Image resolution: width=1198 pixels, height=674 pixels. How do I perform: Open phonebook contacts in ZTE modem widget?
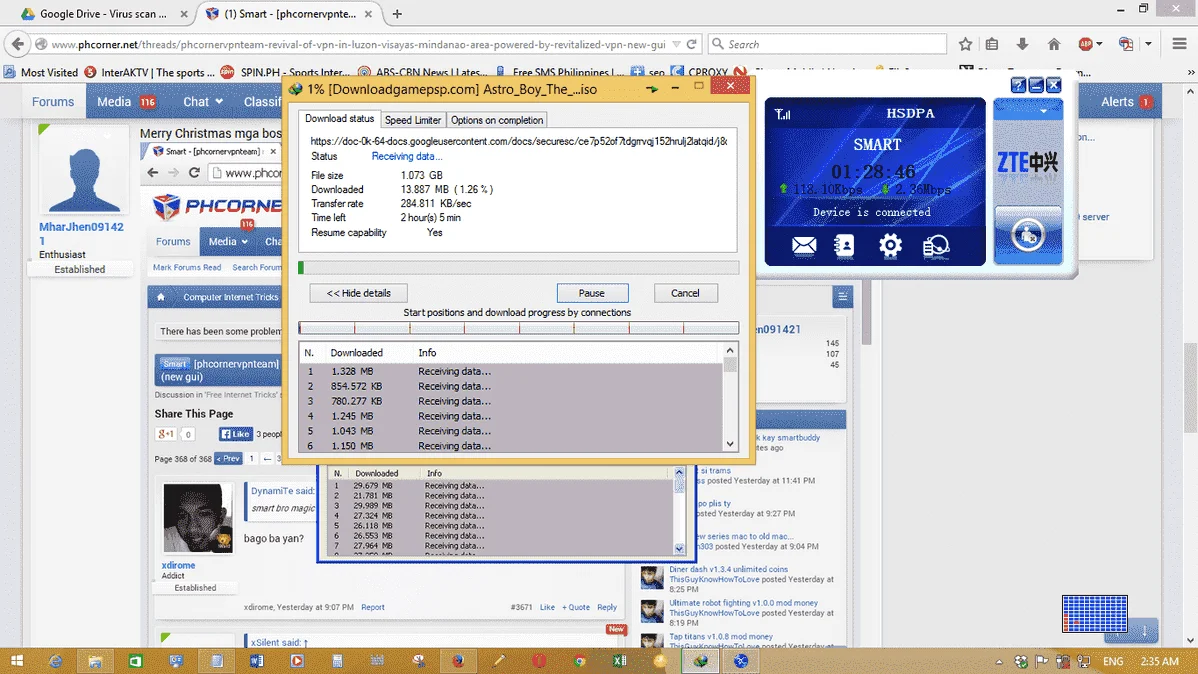coord(844,246)
